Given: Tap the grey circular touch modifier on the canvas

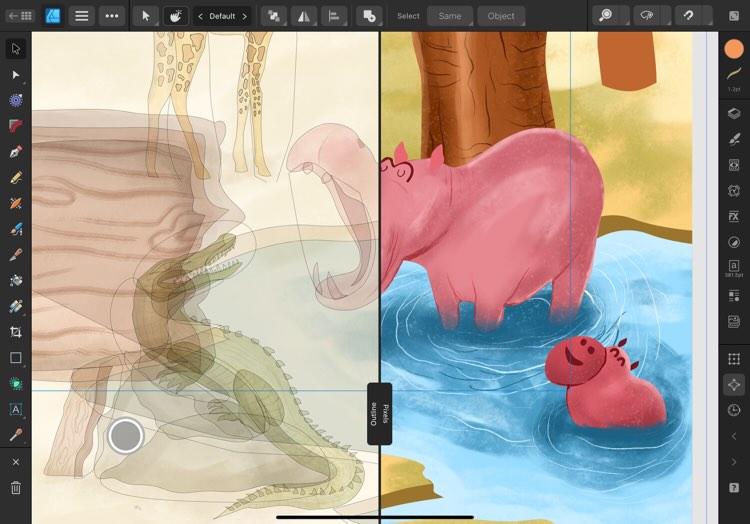Looking at the screenshot, I should click(x=125, y=436).
